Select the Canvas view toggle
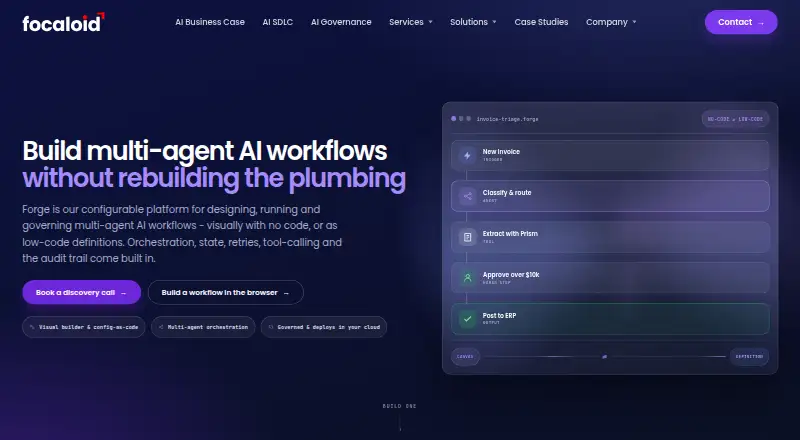This screenshot has width=800, height=440. click(465, 357)
